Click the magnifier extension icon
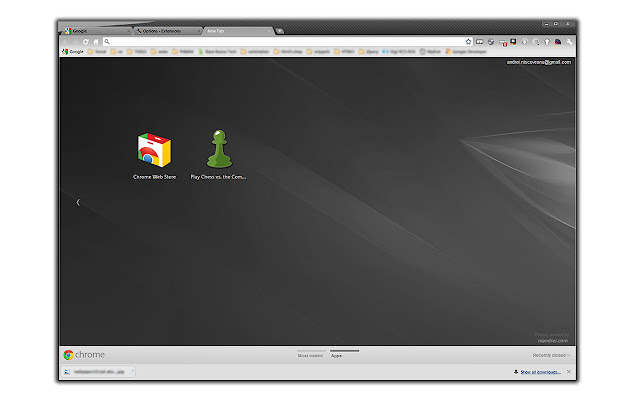 pyautogui.click(x=536, y=42)
